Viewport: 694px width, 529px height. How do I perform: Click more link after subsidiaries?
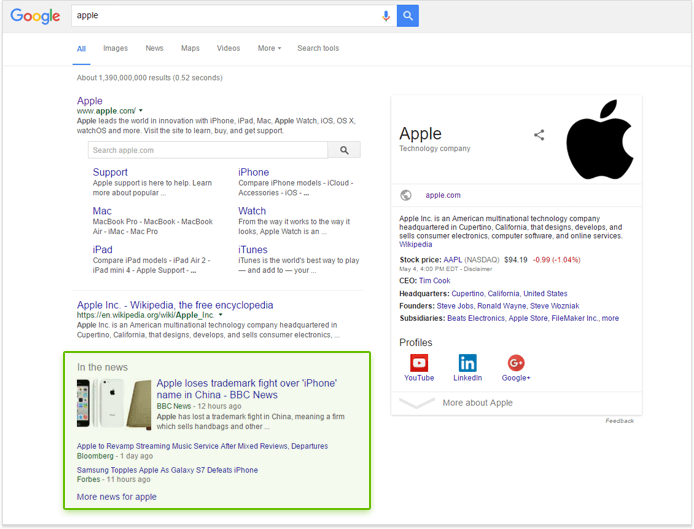point(610,318)
